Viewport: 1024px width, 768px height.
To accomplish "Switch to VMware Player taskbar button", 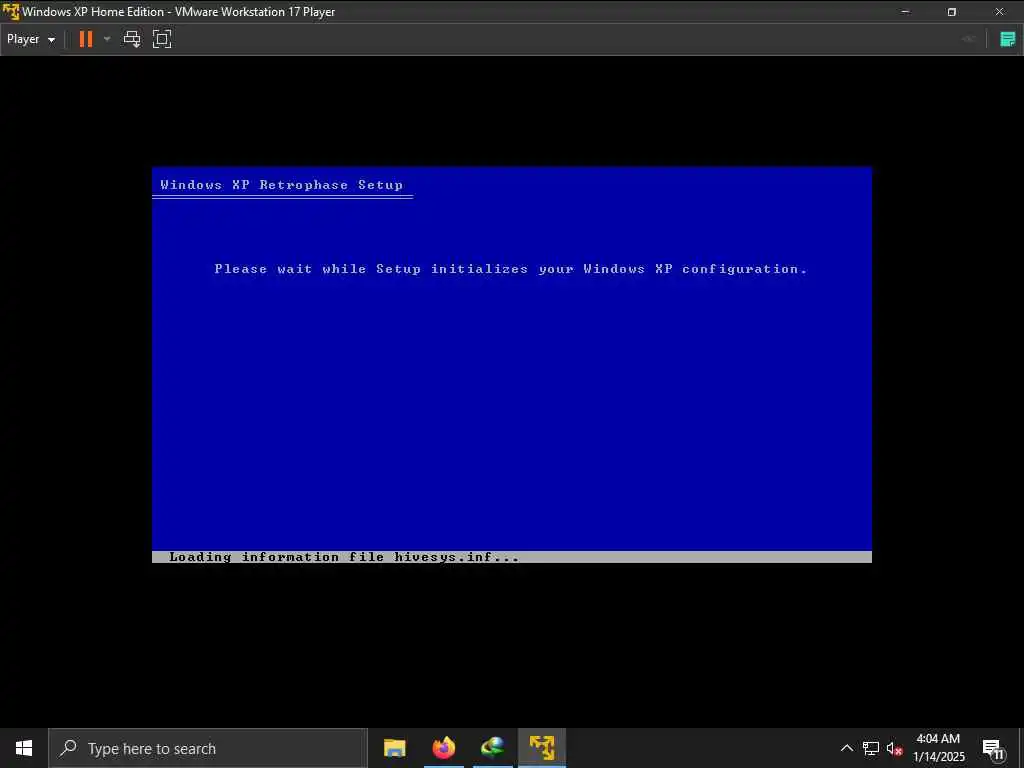I will [x=542, y=748].
